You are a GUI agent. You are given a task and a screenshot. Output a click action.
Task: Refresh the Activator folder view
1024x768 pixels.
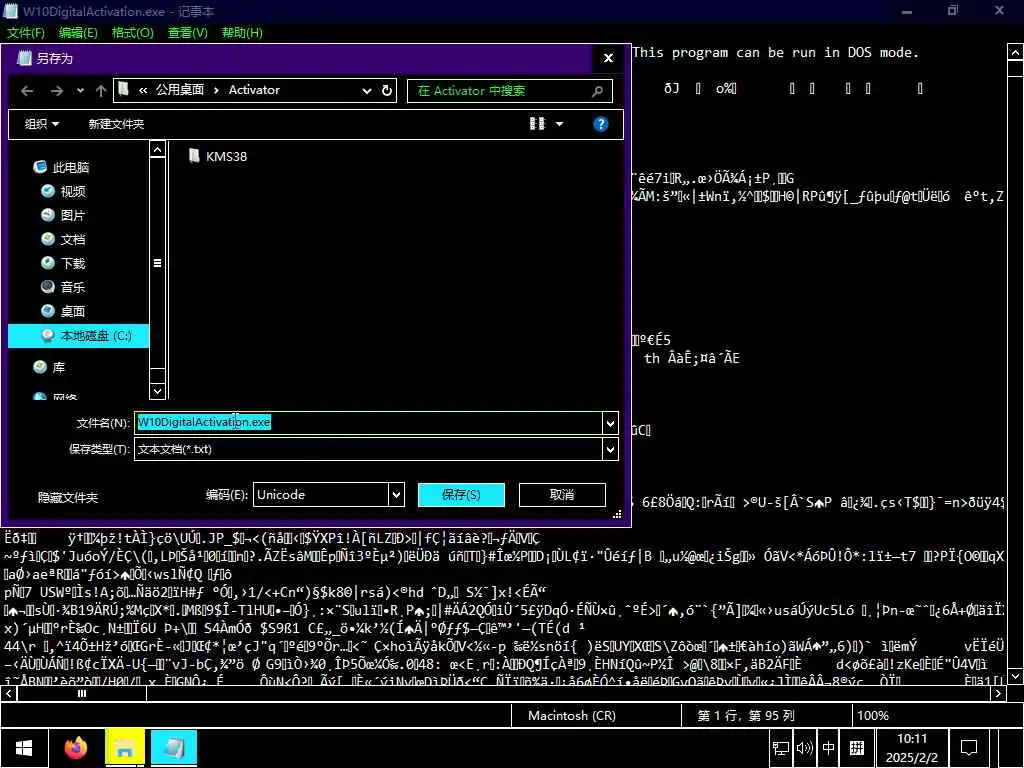click(387, 90)
